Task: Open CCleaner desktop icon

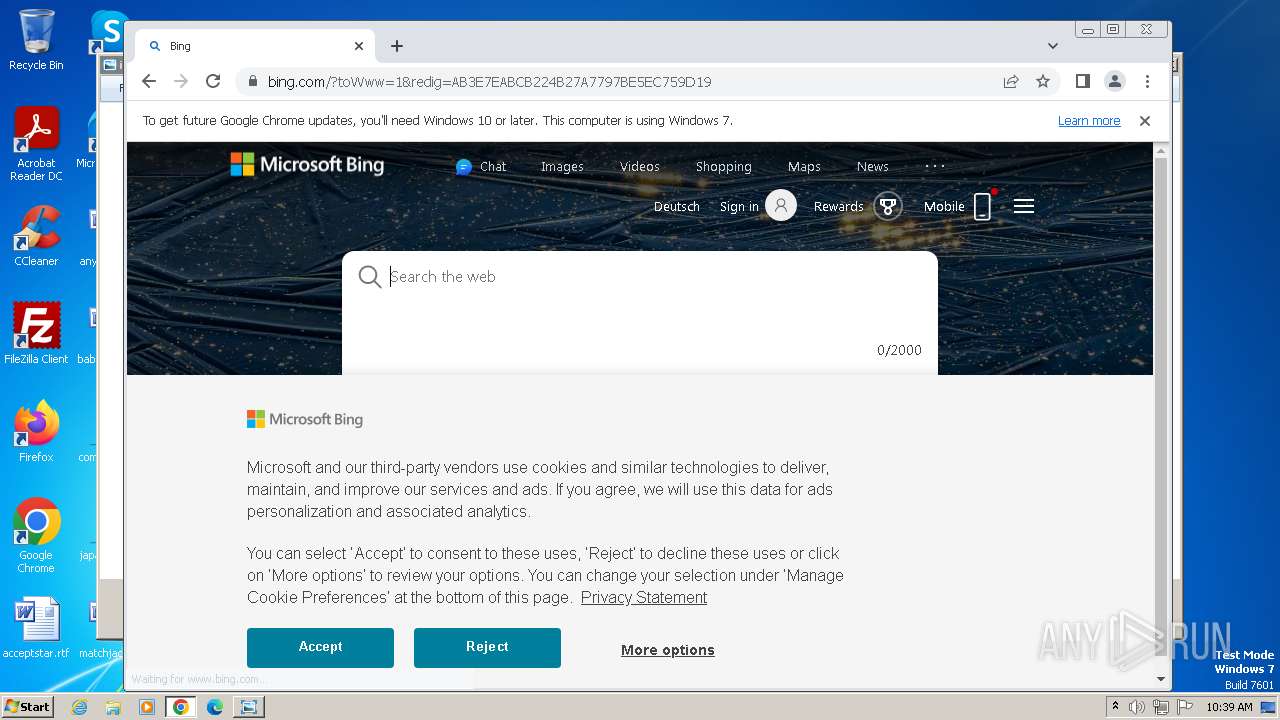Action: (36, 236)
